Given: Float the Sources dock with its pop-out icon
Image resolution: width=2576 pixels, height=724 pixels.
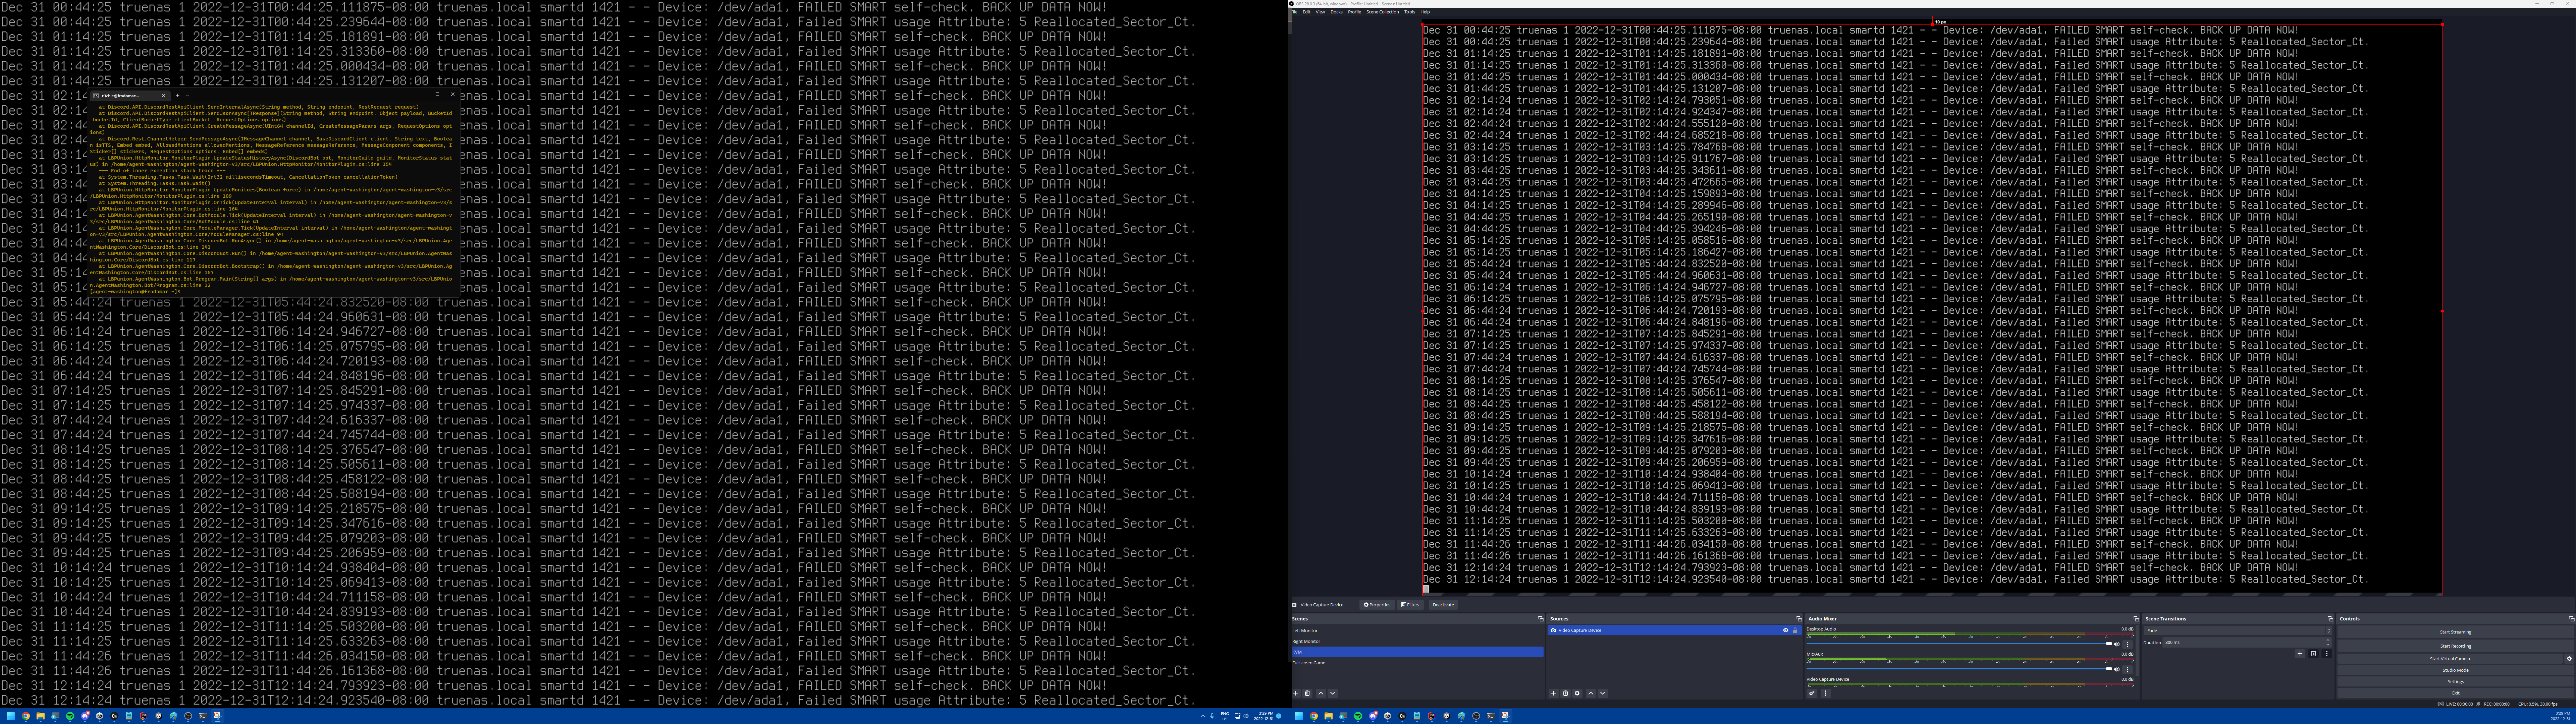Looking at the screenshot, I should [1799, 619].
